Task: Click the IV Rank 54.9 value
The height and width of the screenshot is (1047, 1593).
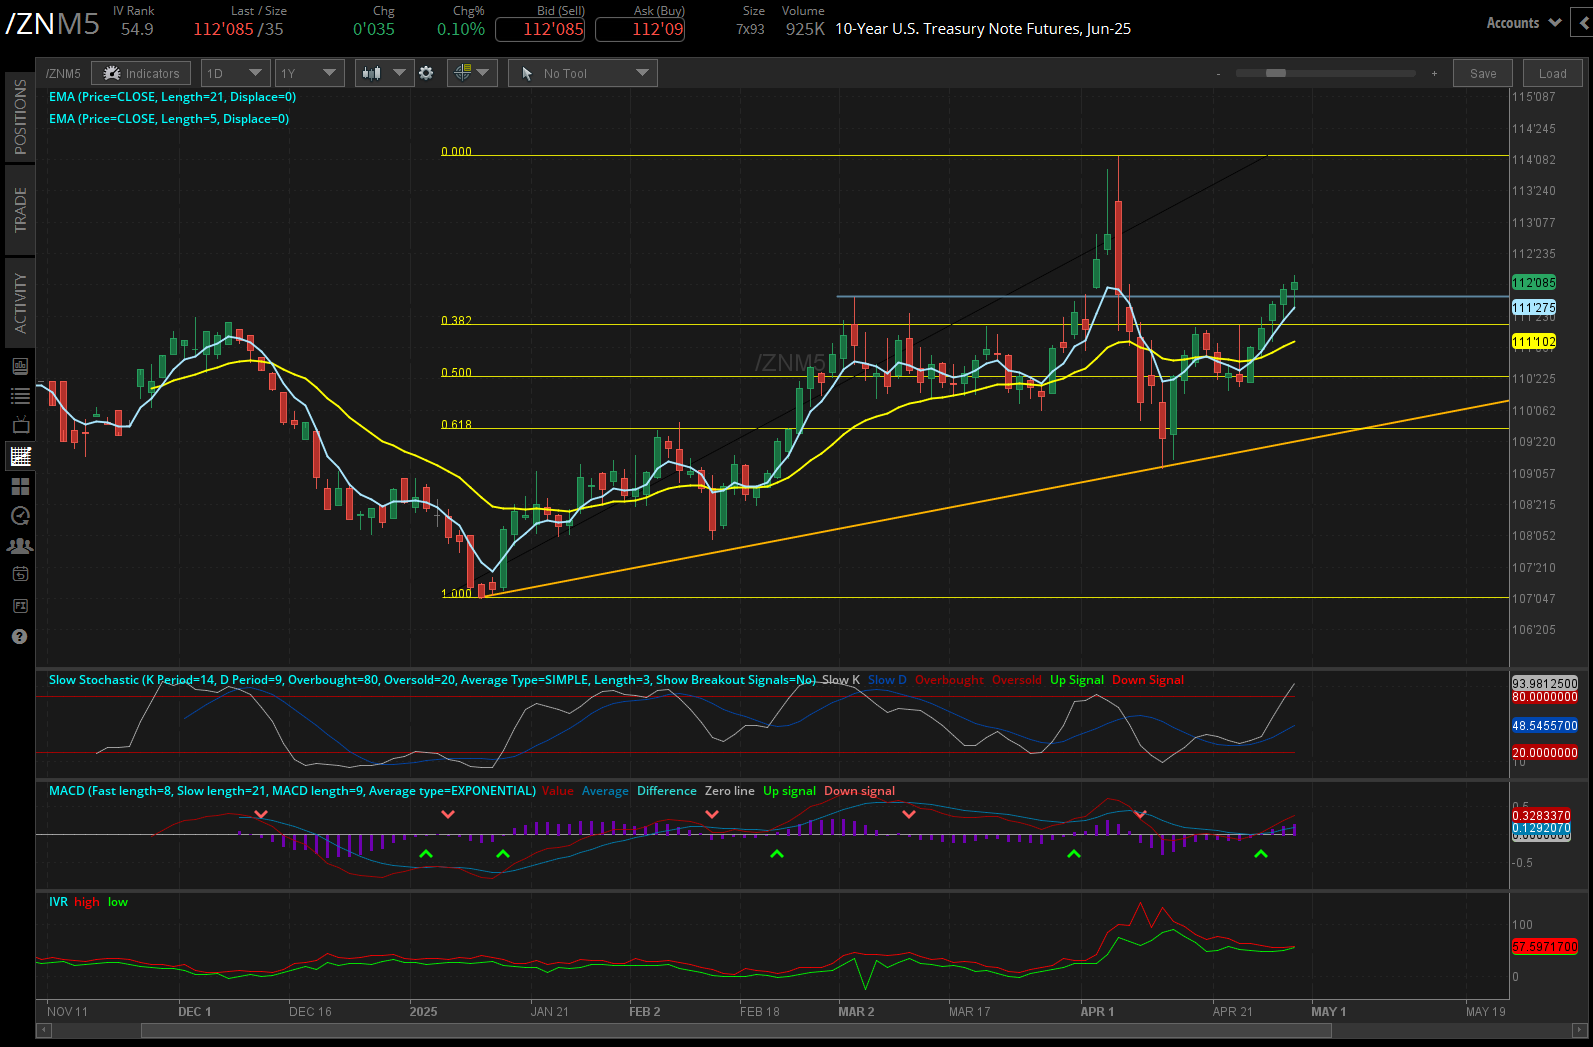Action: click(137, 29)
